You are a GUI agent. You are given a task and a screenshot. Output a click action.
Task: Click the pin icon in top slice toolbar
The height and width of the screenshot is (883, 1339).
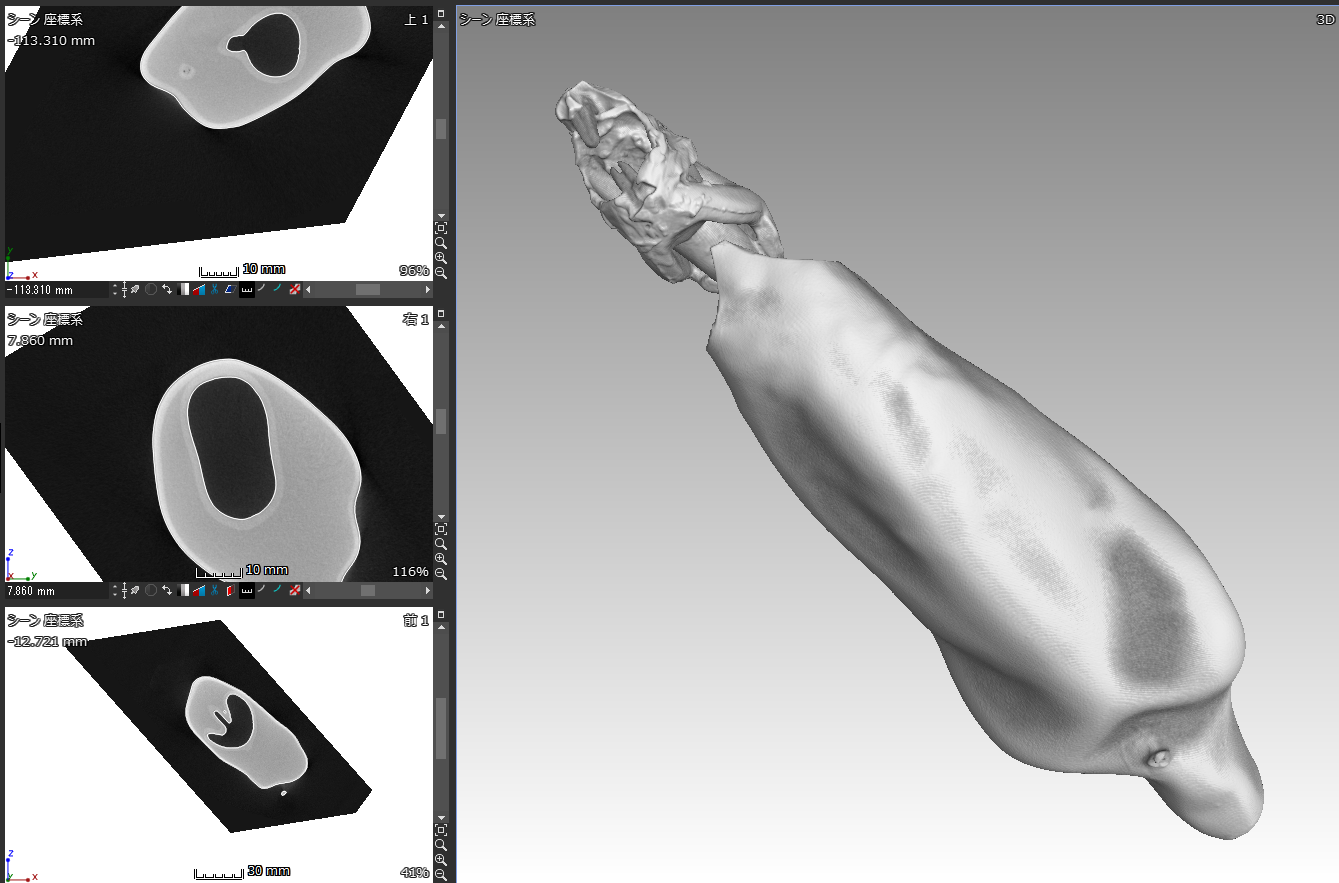tap(135, 289)
